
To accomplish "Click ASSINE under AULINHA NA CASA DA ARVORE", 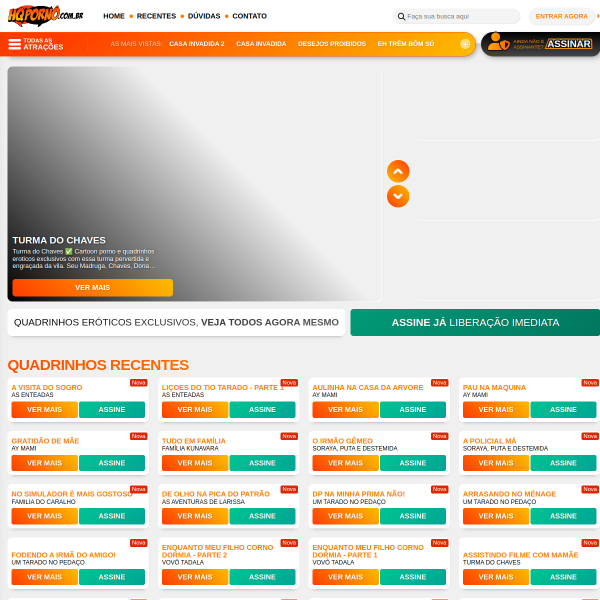I will click(x=413, y=409).
